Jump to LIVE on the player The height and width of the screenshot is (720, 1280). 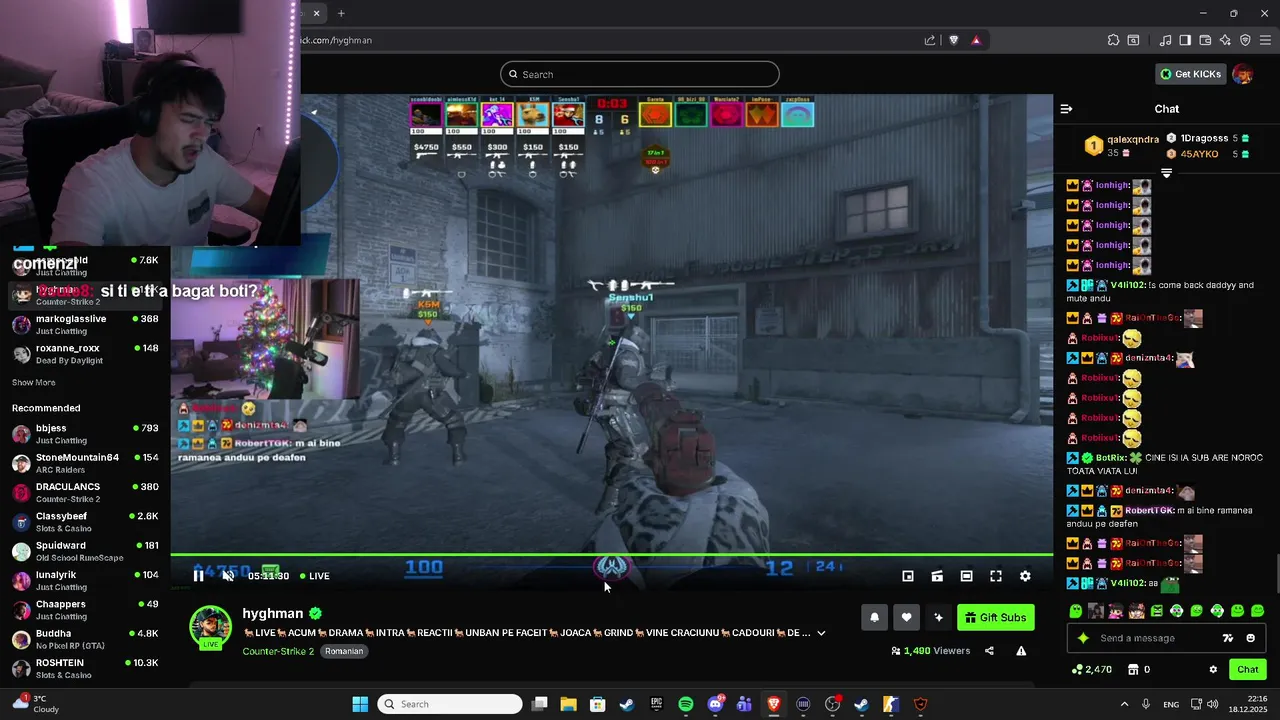pyautogui.click(x=314, y=576)
